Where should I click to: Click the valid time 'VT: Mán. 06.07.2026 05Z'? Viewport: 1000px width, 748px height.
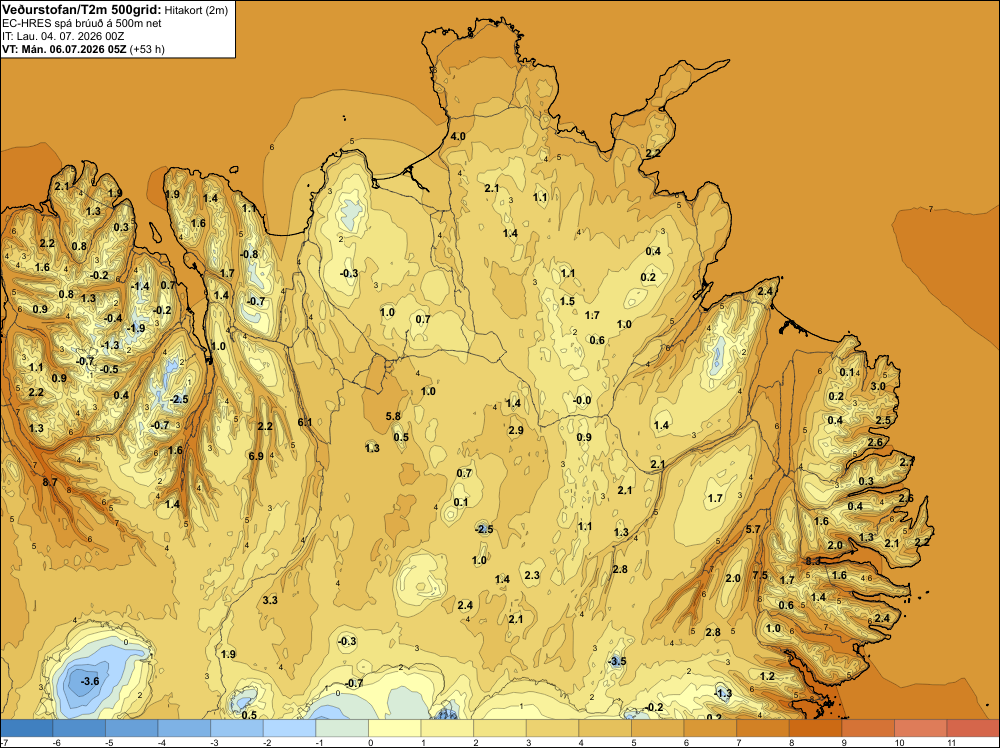64,49
